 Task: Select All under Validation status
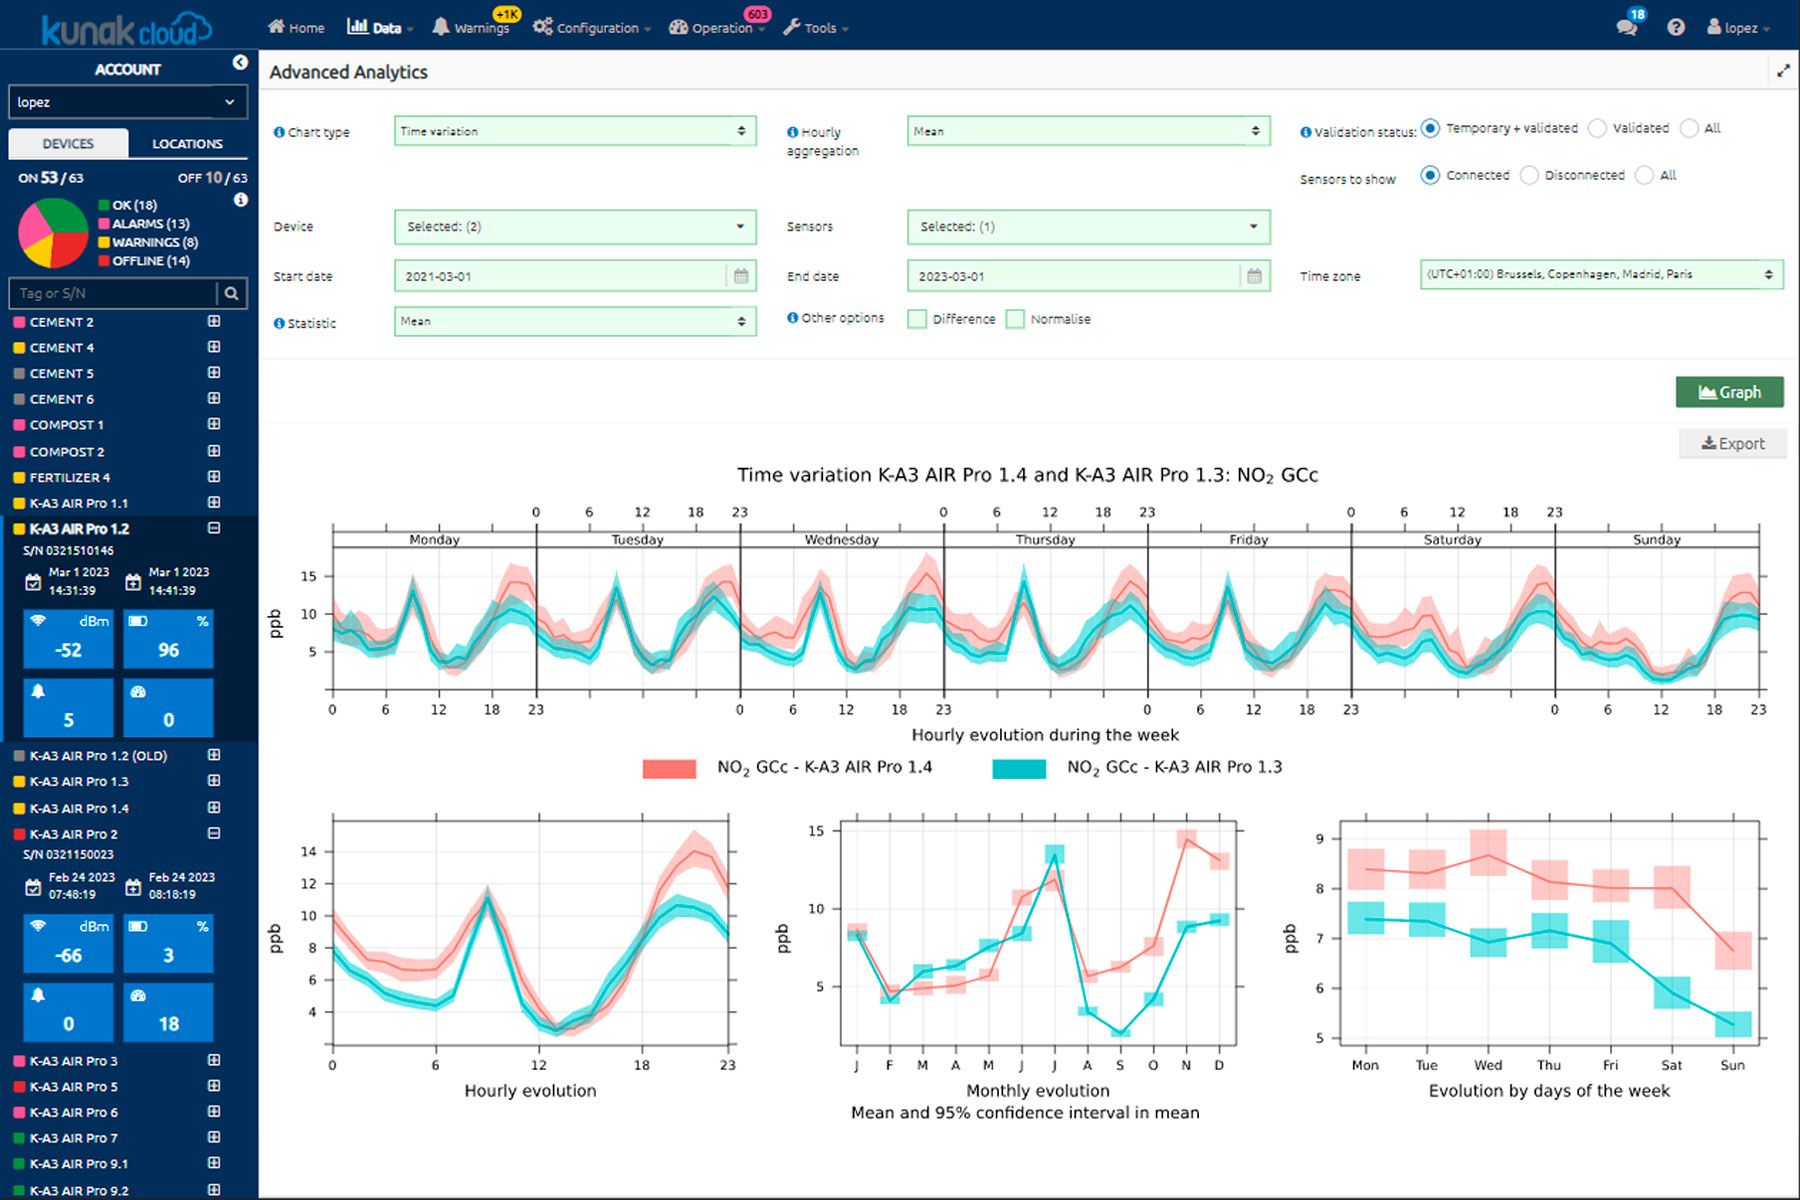[1689, 128]
